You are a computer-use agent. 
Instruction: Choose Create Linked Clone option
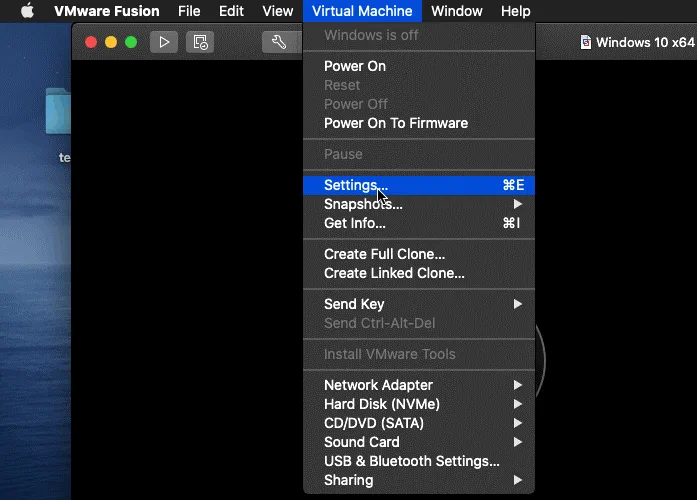pos(394,273)
